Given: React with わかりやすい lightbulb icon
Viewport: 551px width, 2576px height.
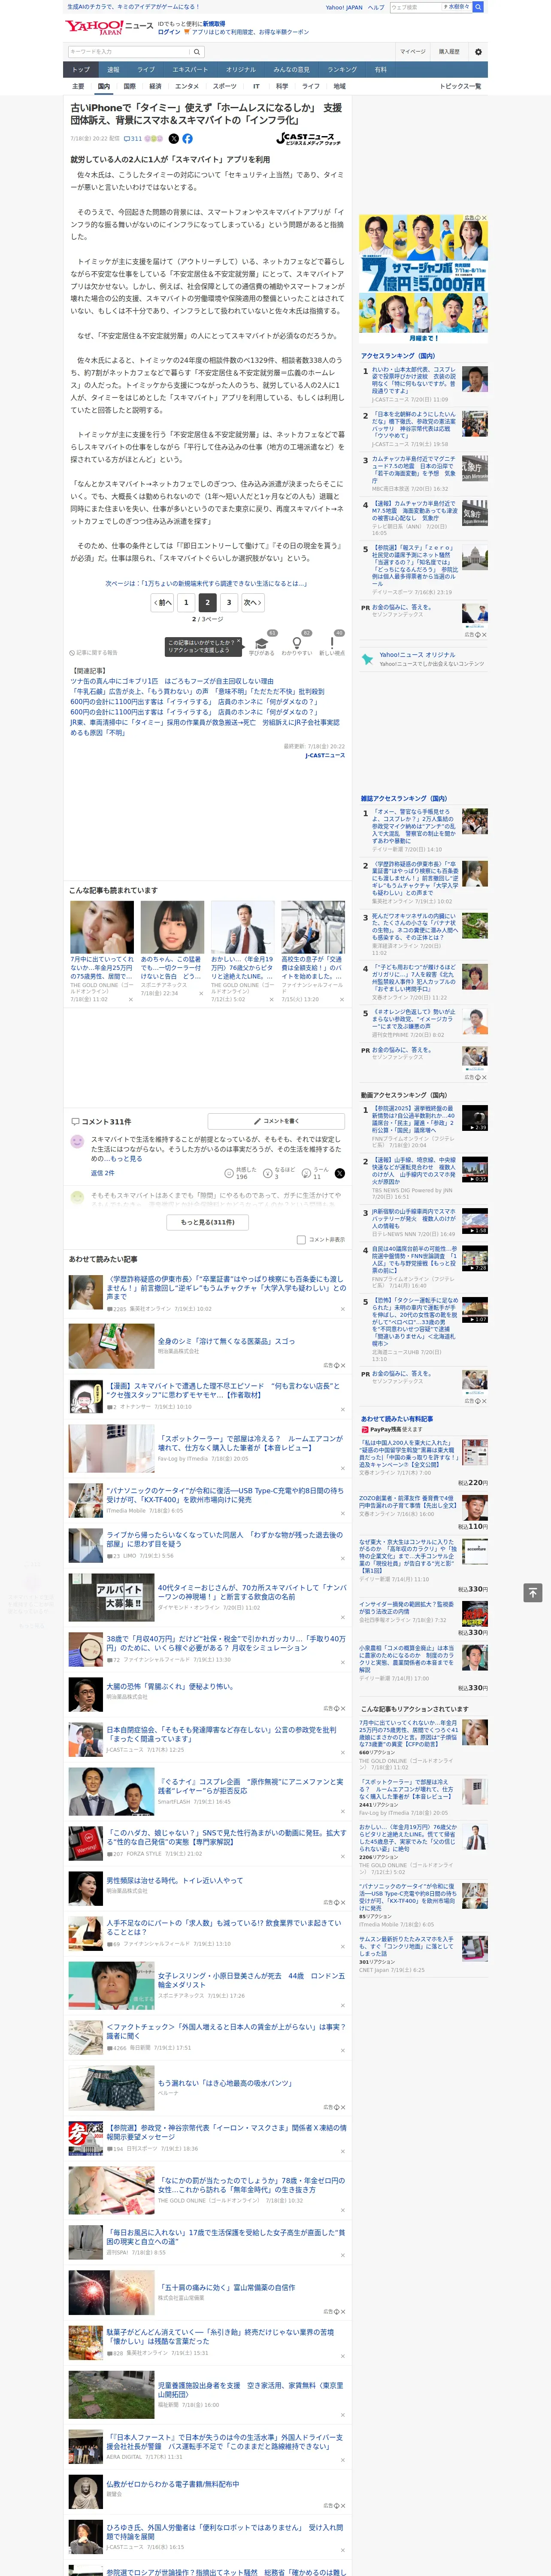Looking at the screenshot, I should [x=296, y=644].
